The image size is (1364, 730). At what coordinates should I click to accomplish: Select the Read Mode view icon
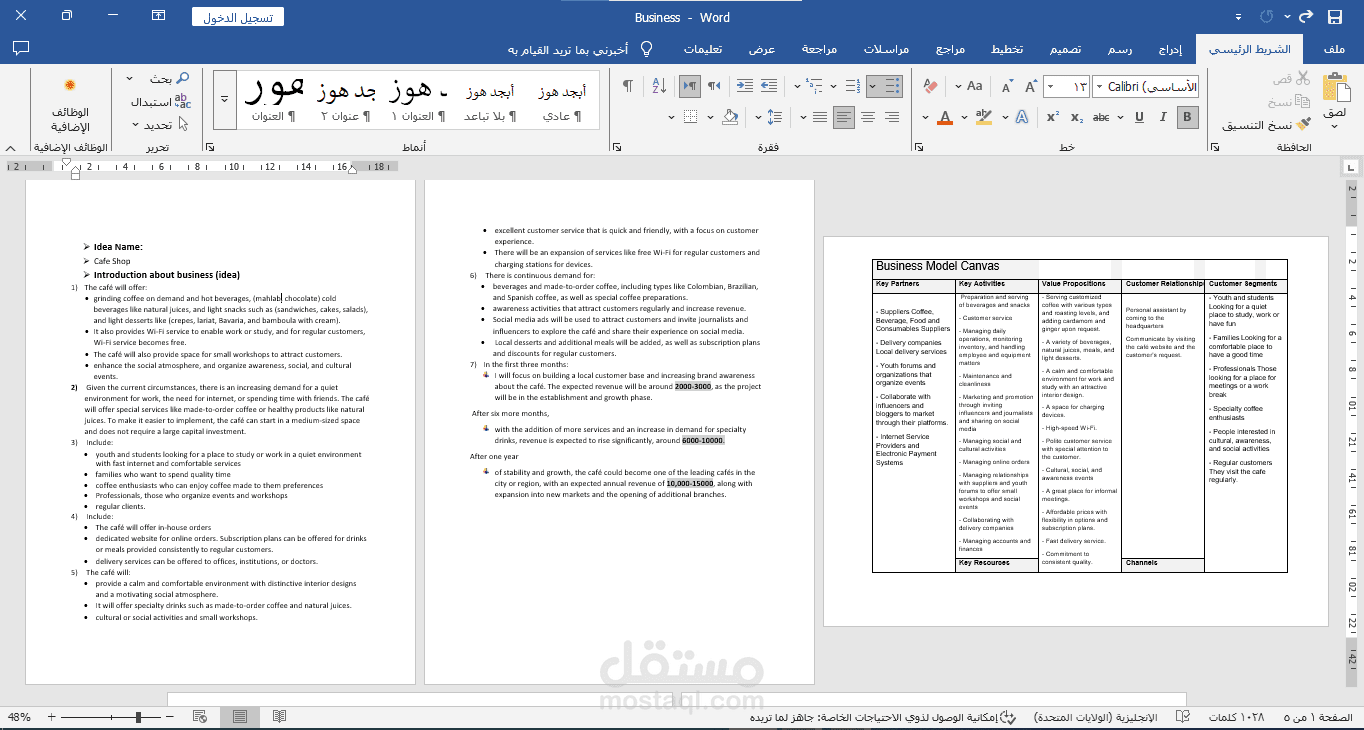[279, 716]
